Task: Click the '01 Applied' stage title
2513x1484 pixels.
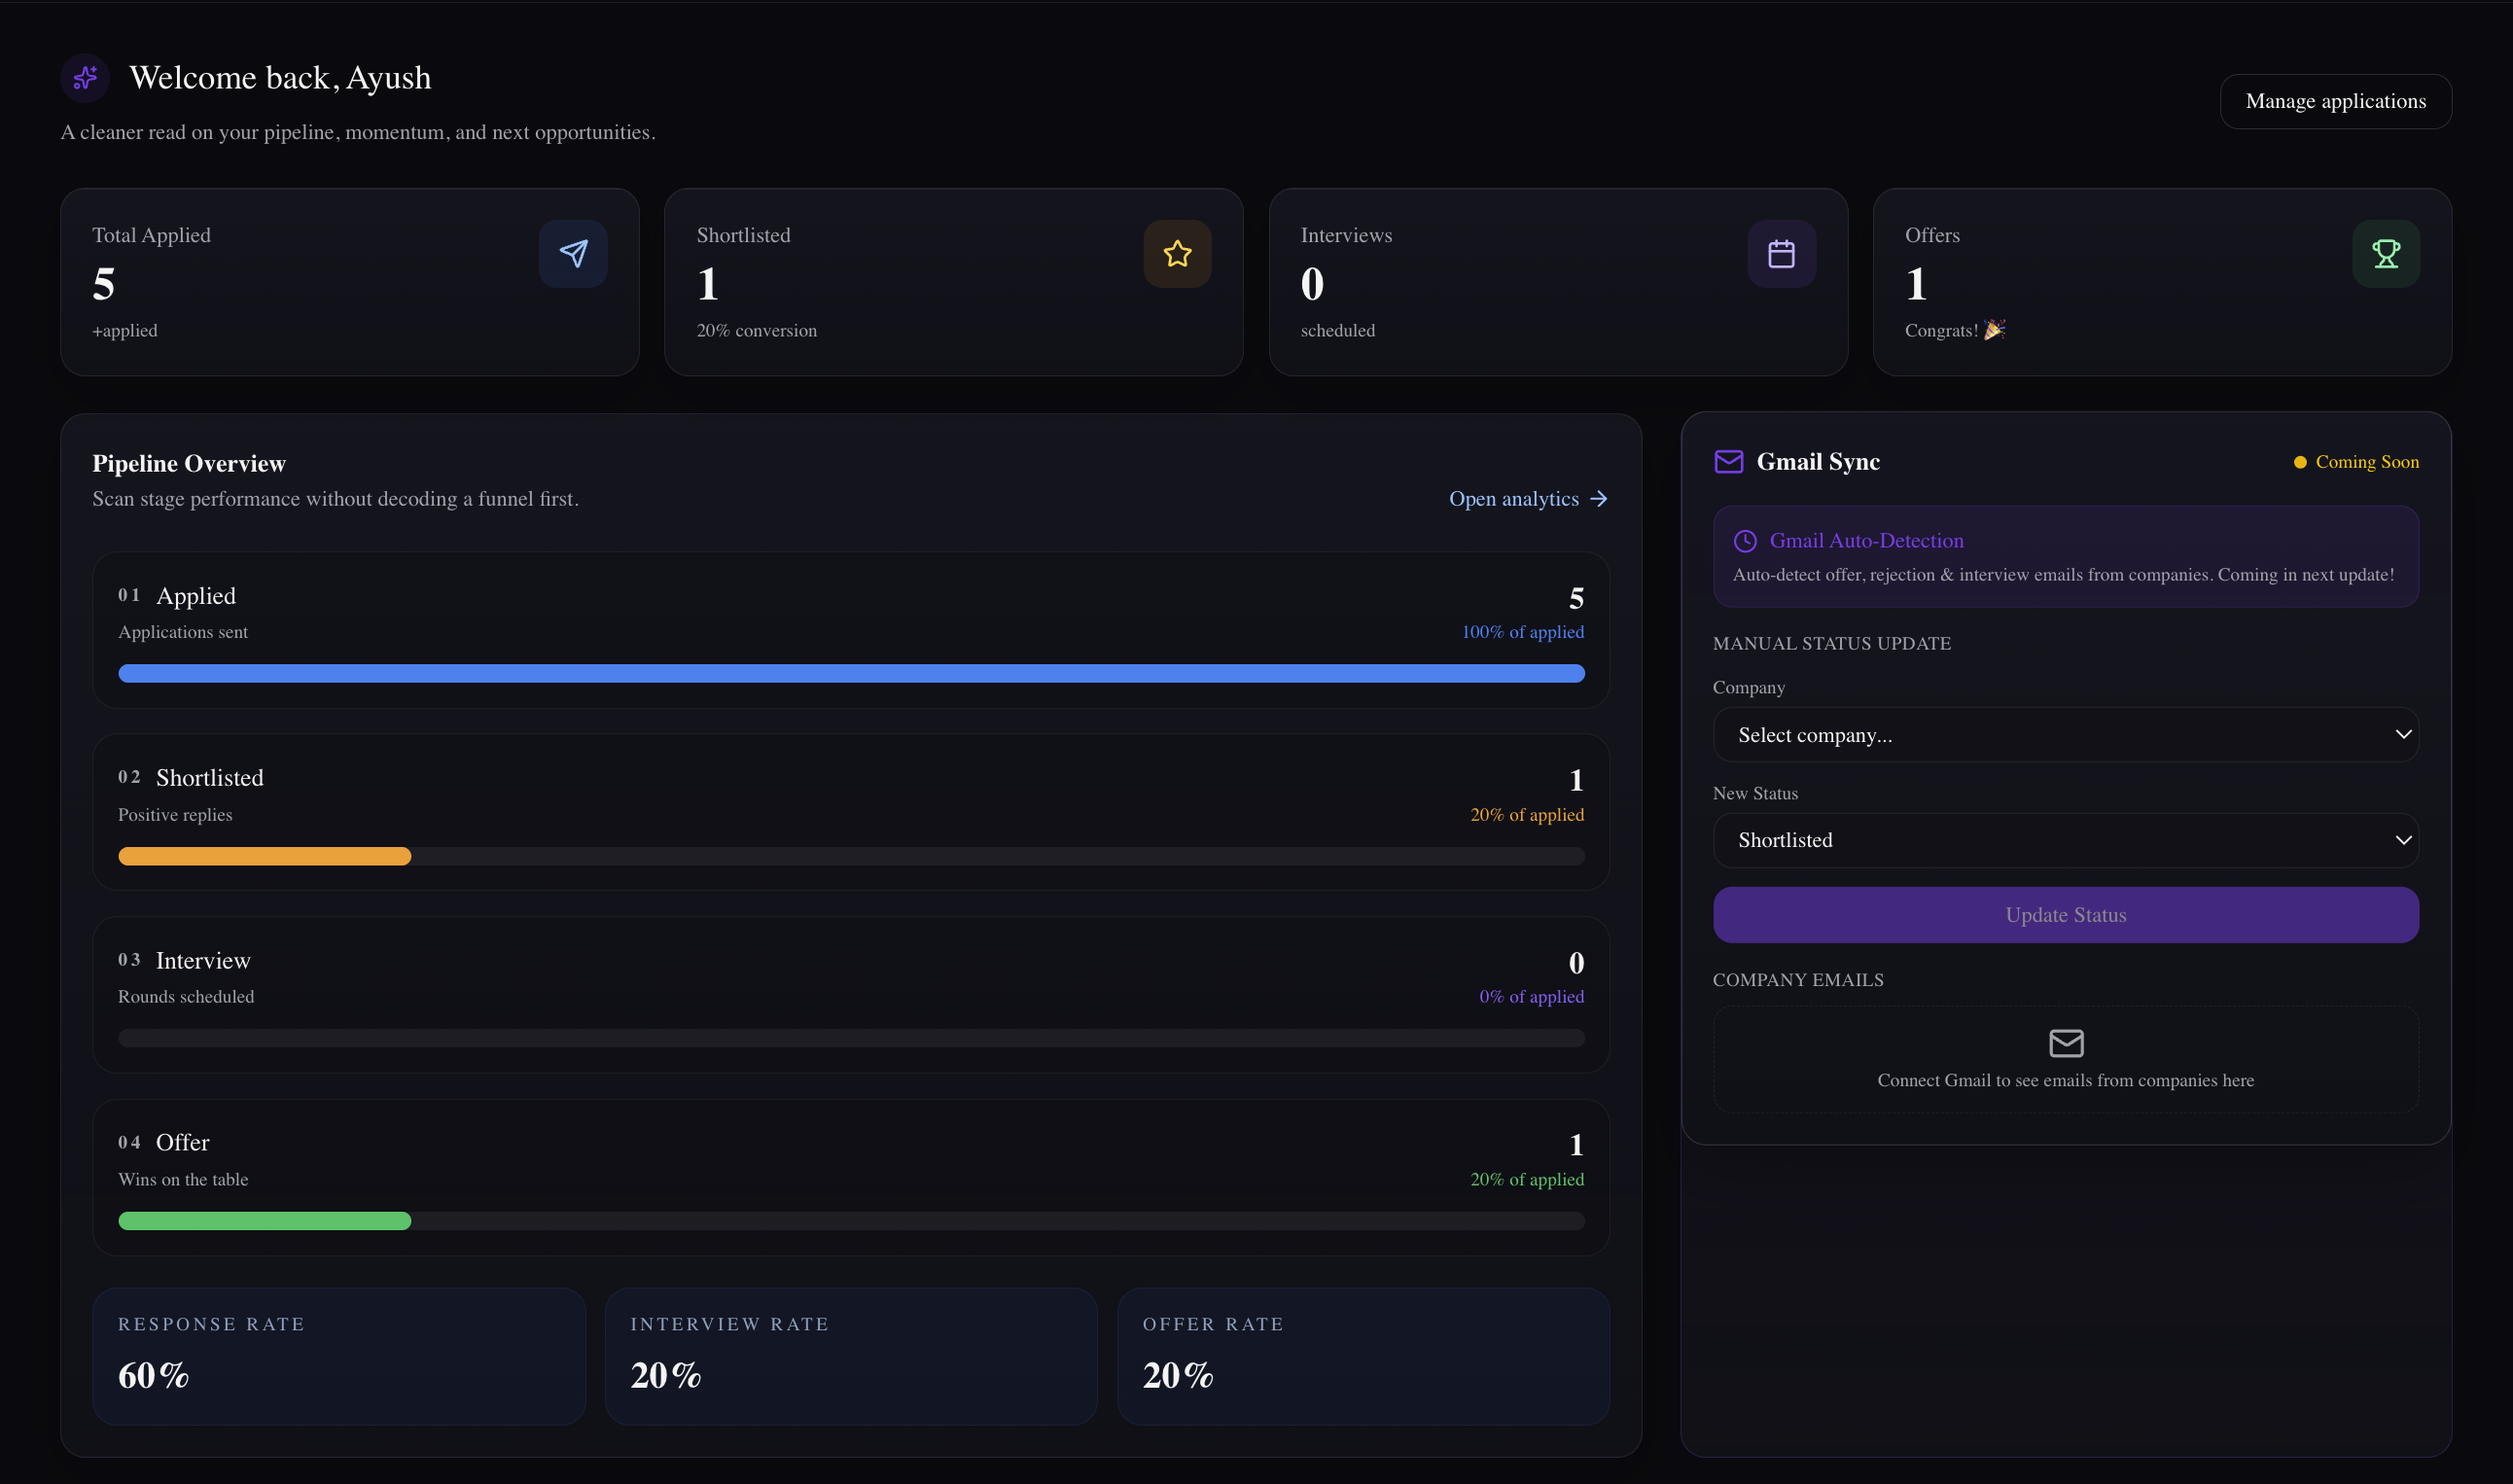Action: pos(177,596)
